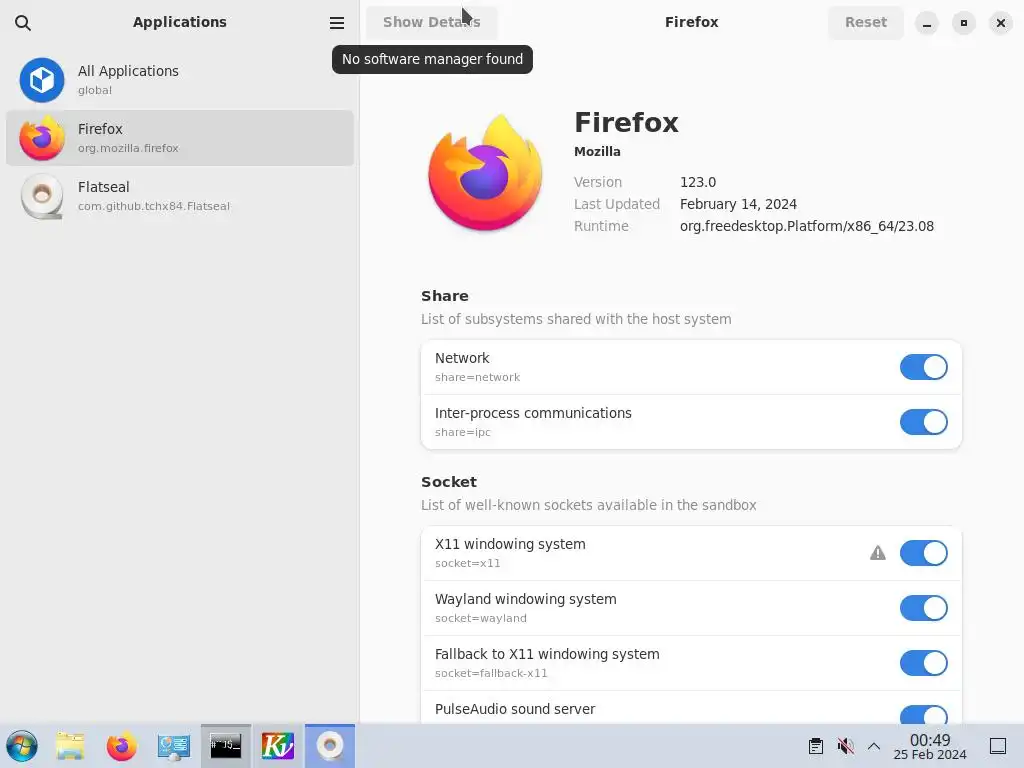Click the X11 warning triangle icon
Viewport: 1024px width, 768px height.
pyautogui.click(x=878, y=553)
